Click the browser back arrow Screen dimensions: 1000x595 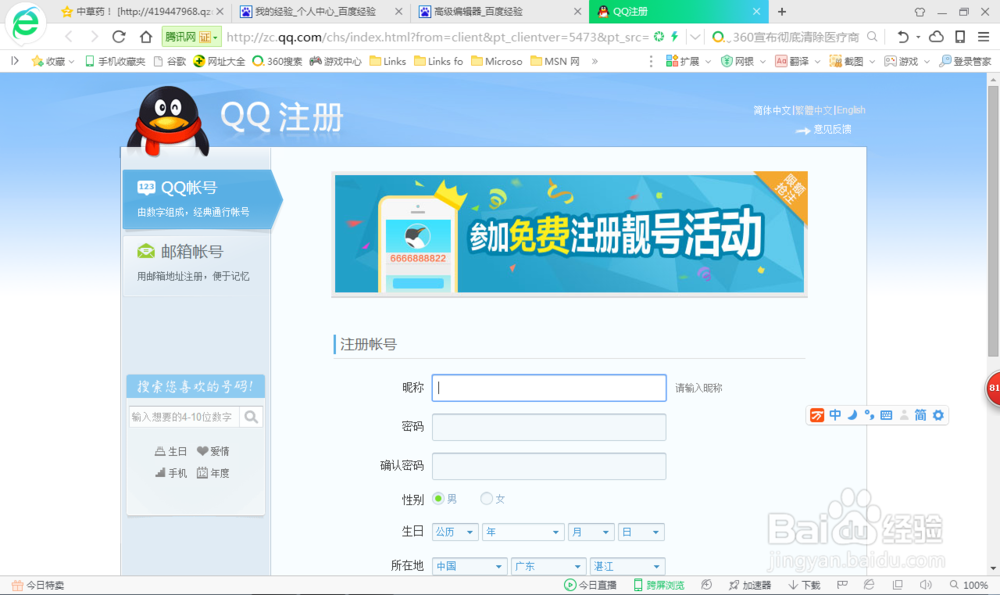(69, 37)
